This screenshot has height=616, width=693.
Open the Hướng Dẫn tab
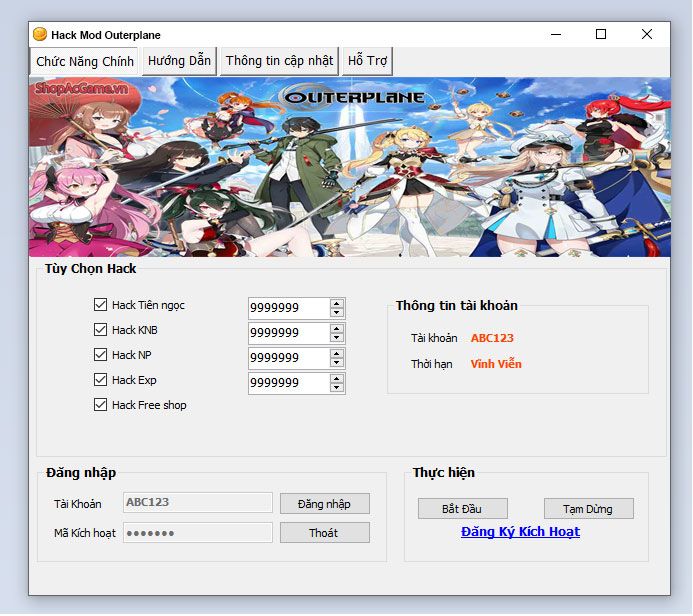click(x=179, y=61)
